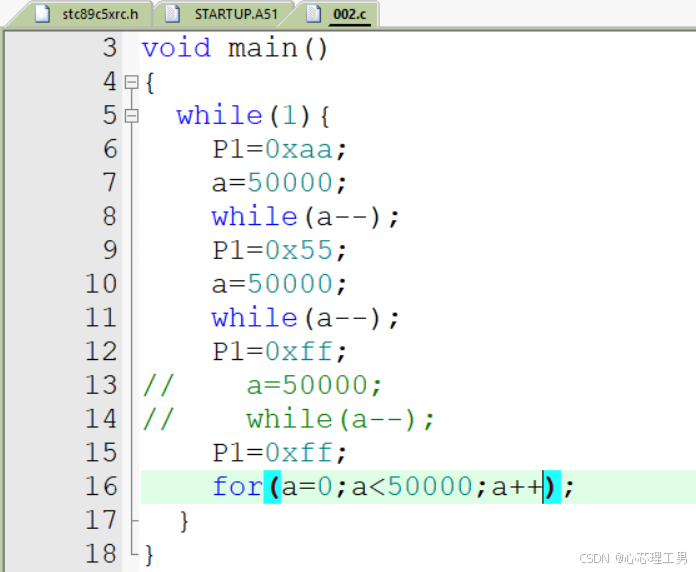Click commented 'a=50000;' on line 13

click(x=314, y=385)
